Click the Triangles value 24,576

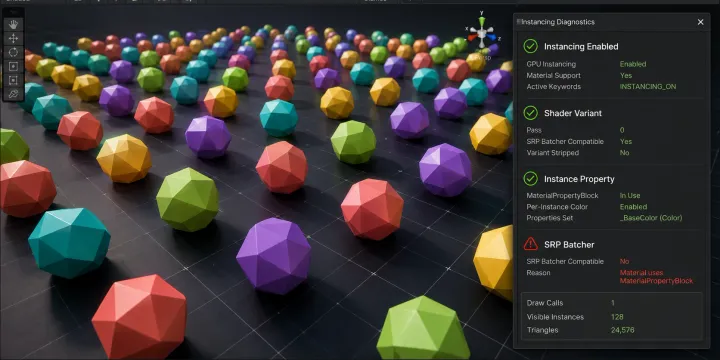point(622,330)
